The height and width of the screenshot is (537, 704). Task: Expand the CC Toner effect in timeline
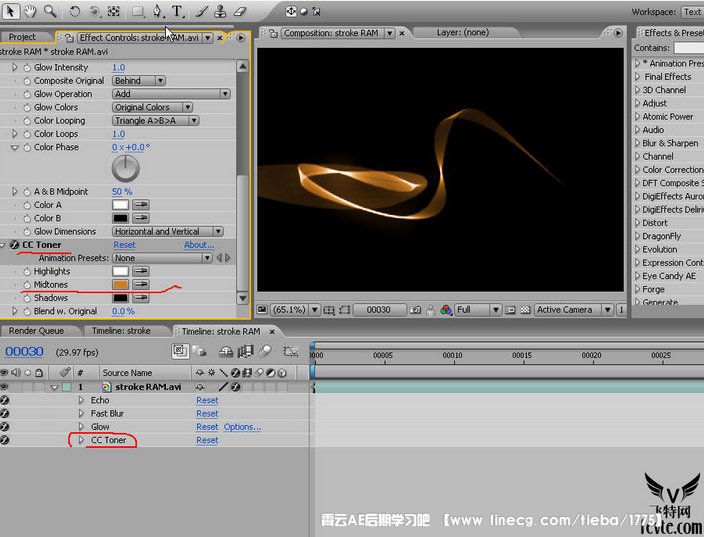81,440
